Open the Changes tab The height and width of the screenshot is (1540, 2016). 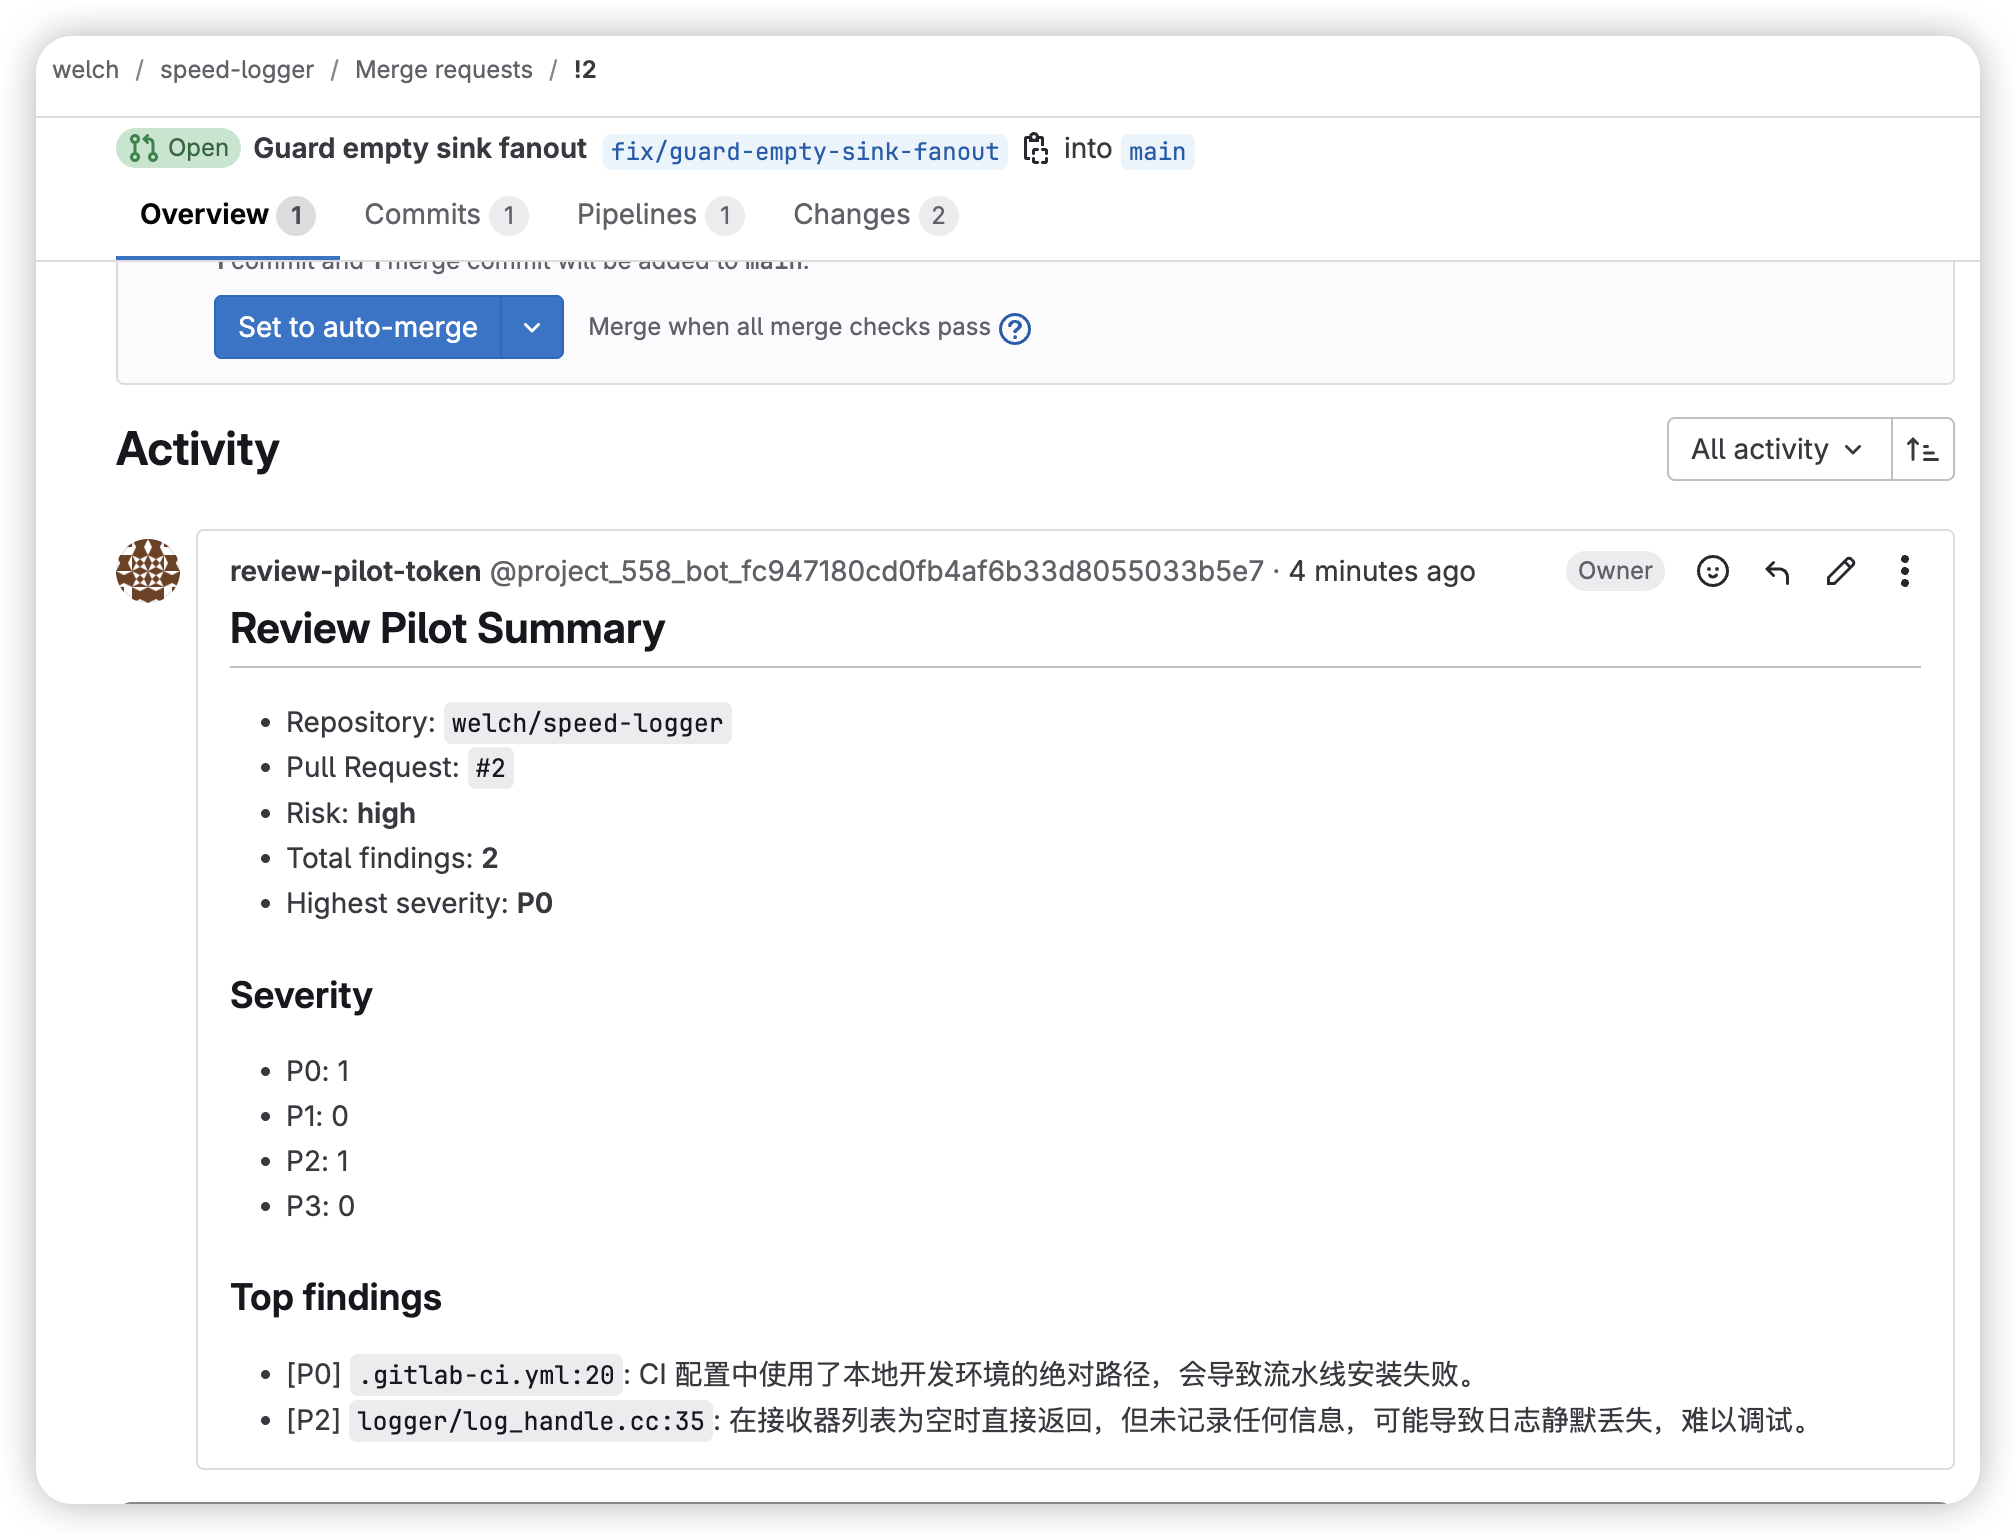coord(875,215)
